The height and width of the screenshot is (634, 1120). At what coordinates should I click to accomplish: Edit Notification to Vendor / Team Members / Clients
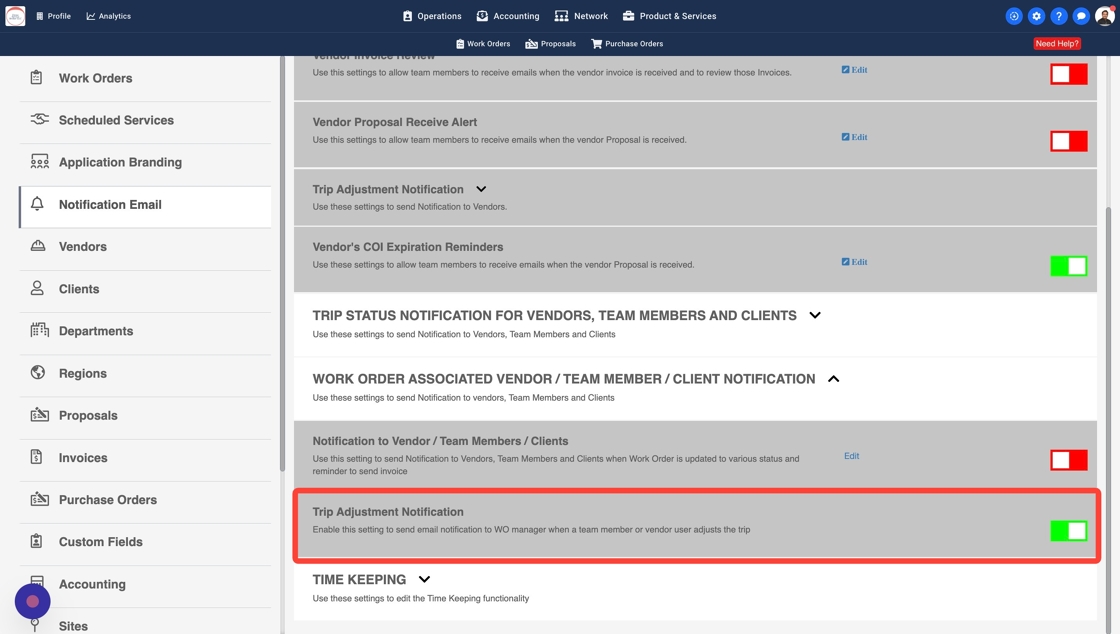click(x=851, y=456)
